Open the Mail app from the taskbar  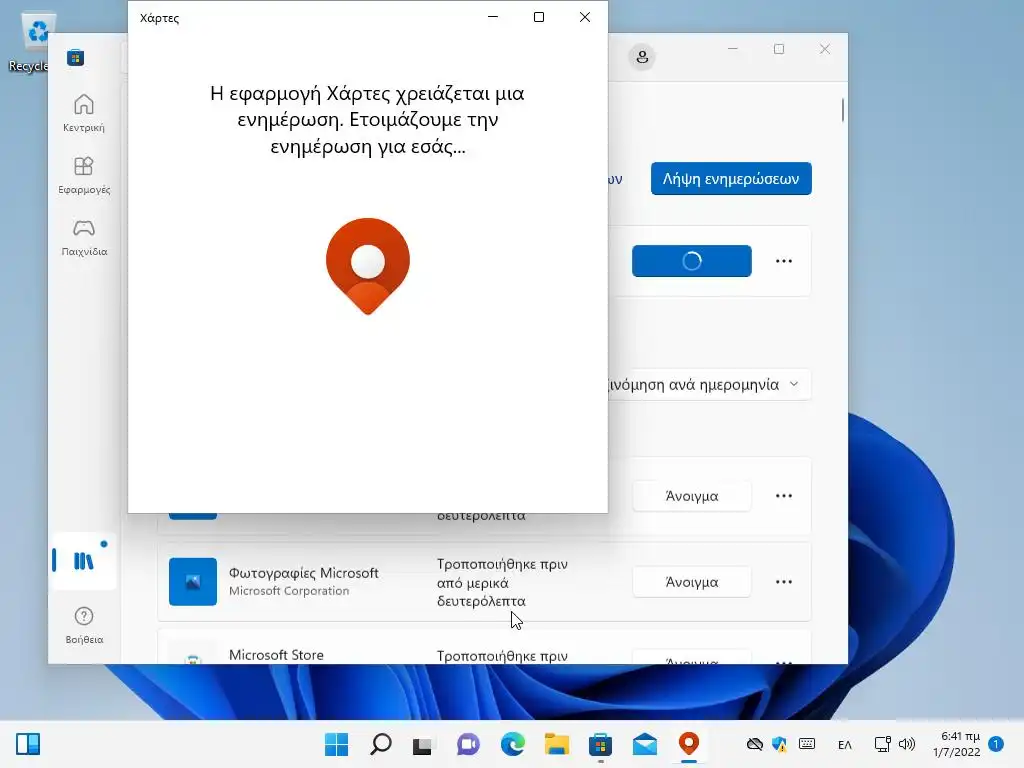[645, 744]
